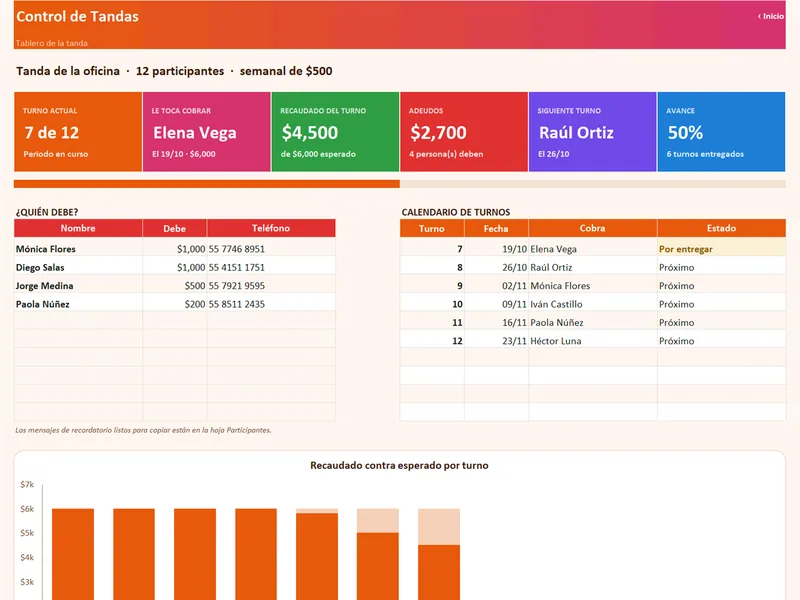Select the 26/10 date cell
This screenshot has width=800, height=600.
point(496,267)
